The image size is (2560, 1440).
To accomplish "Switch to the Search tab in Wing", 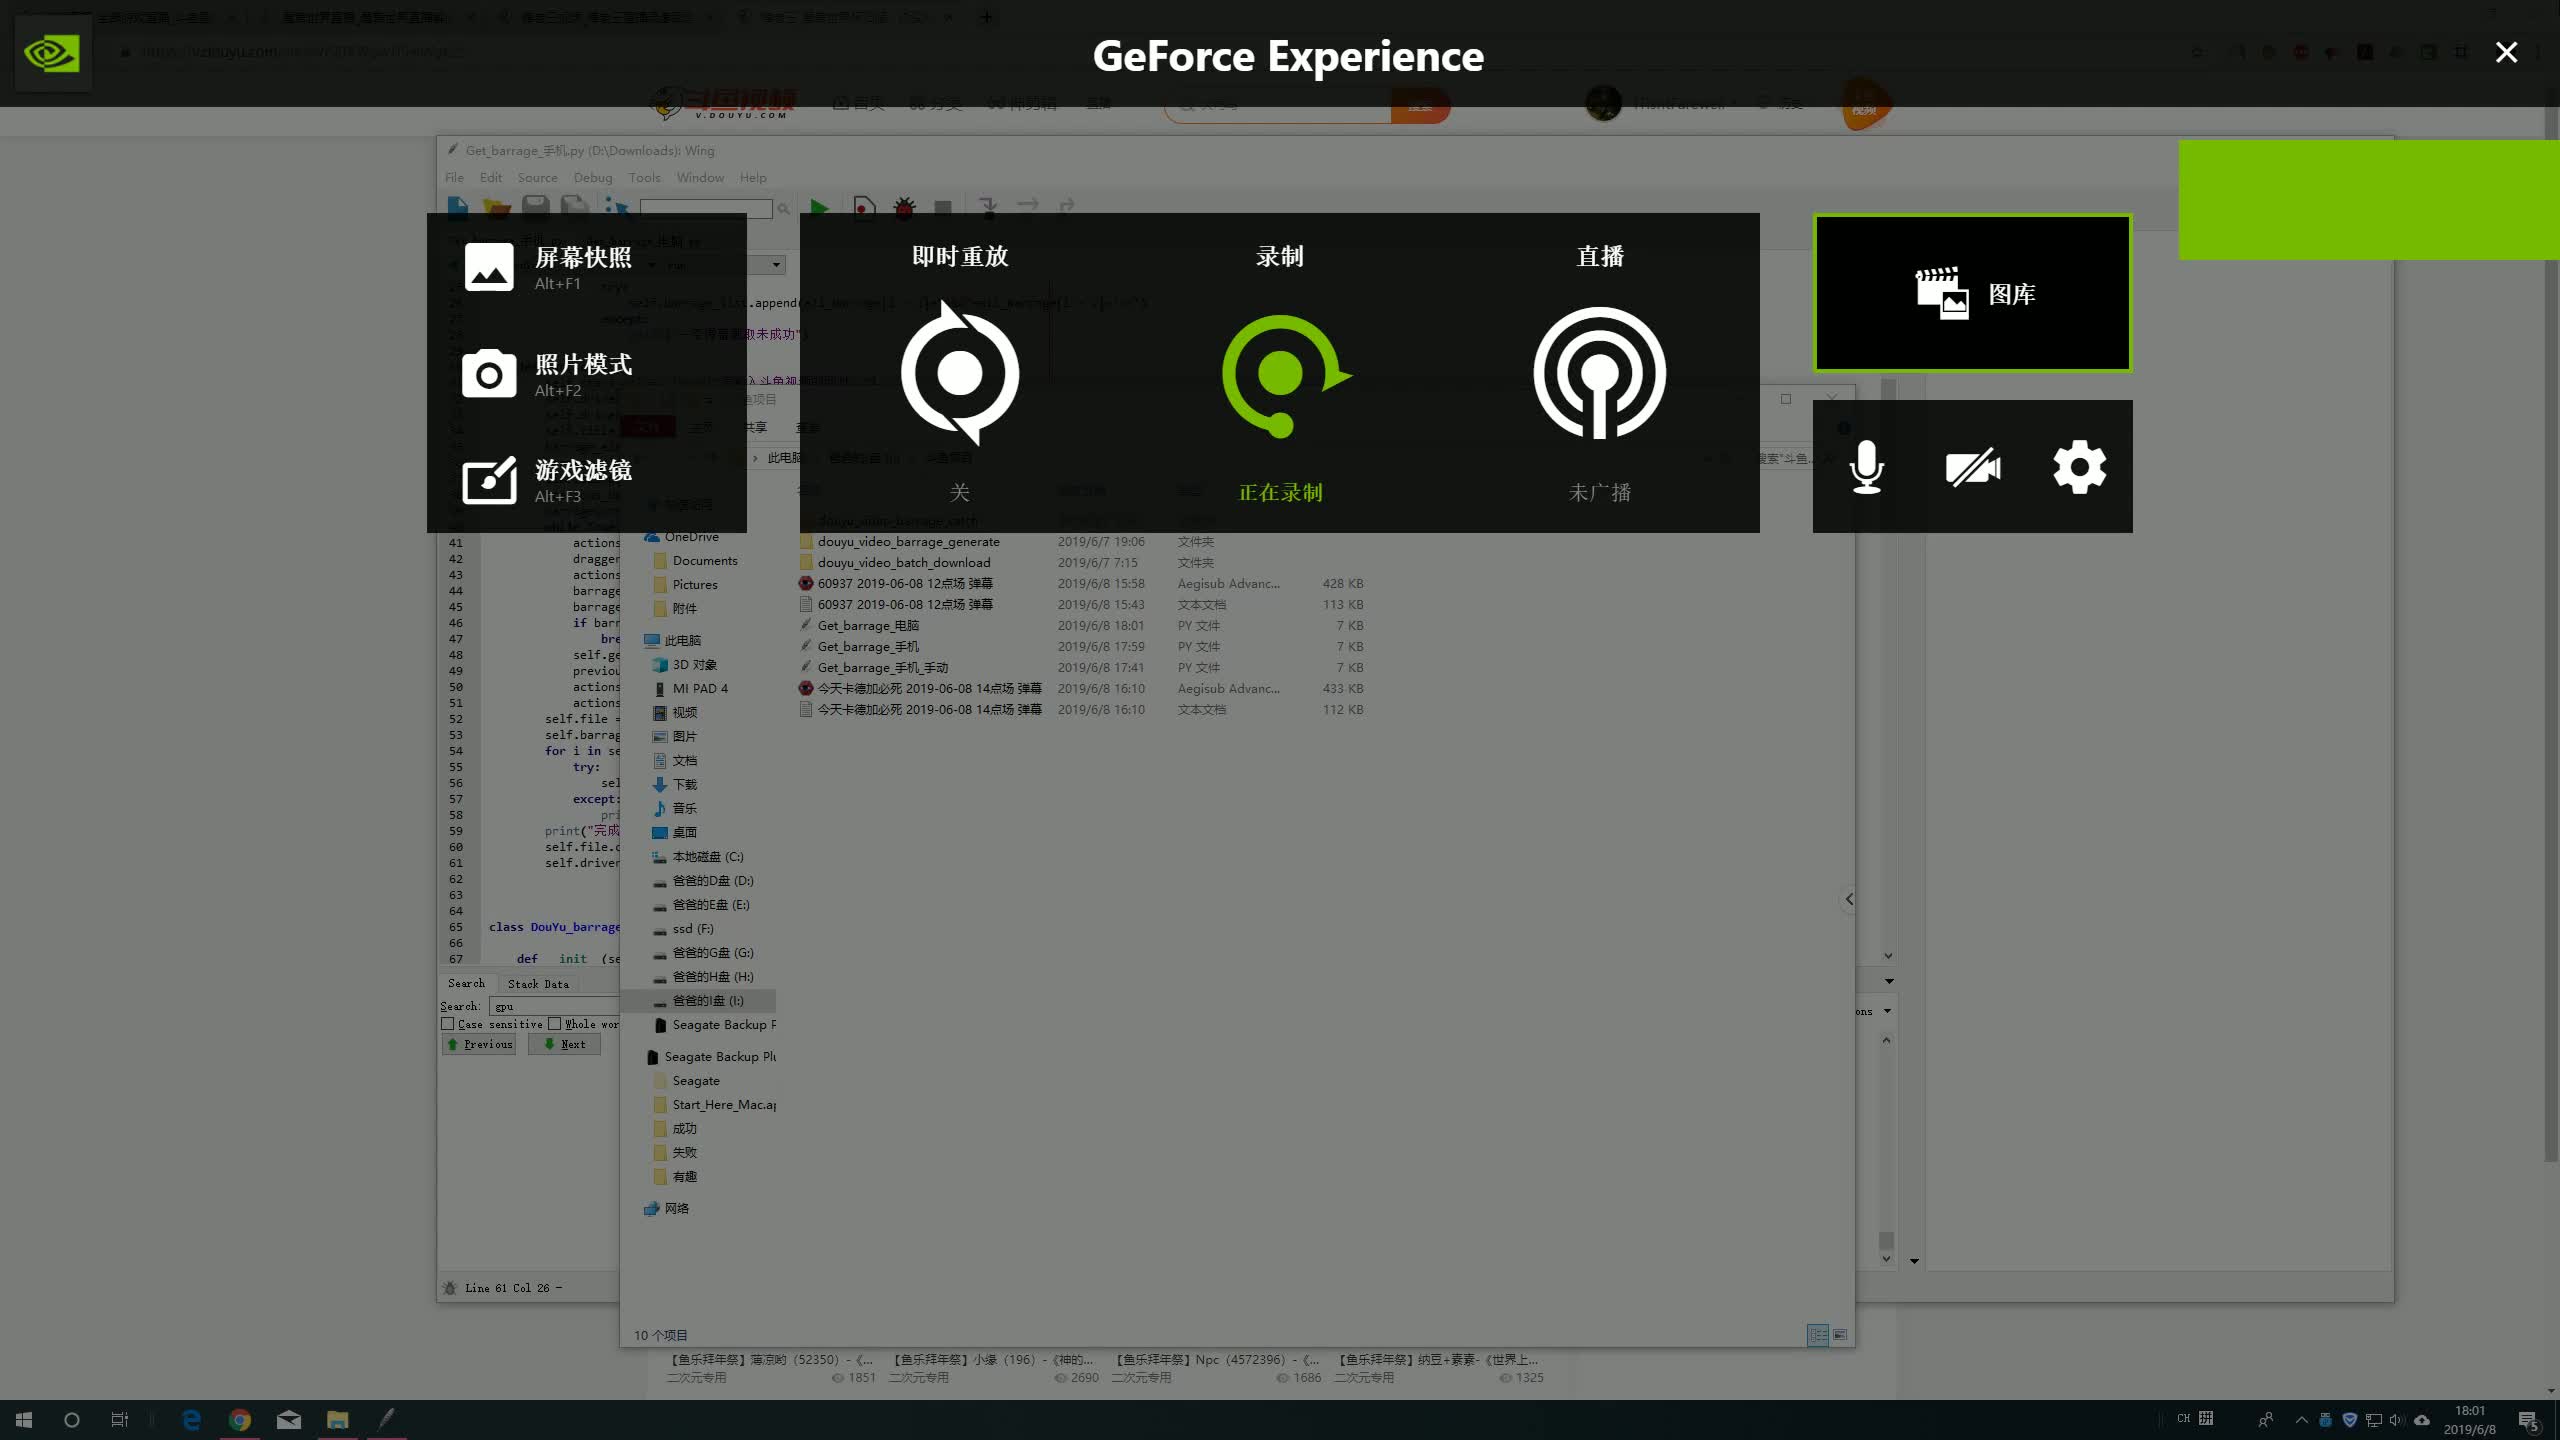I will pos(466,983).
